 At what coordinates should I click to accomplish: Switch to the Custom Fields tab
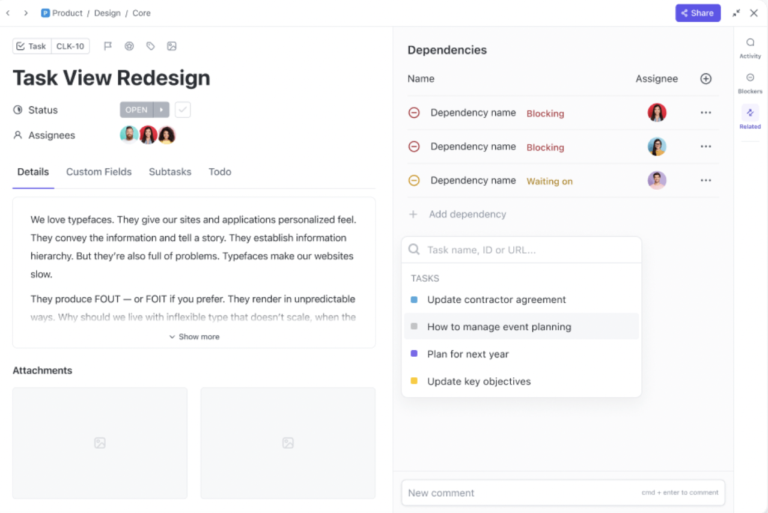(x=99, y=172)
